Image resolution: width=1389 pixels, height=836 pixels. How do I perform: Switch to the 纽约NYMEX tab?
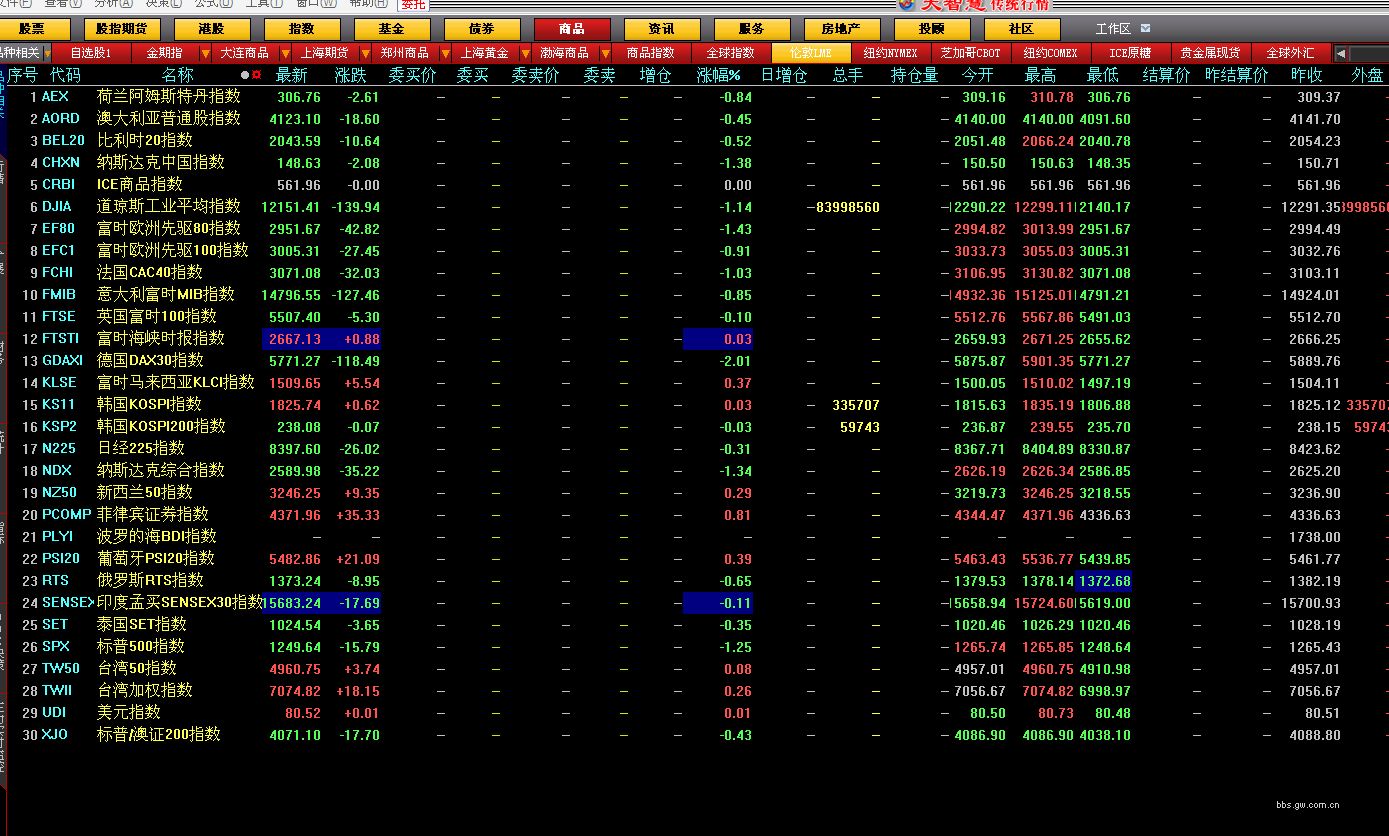coord(890,53)
